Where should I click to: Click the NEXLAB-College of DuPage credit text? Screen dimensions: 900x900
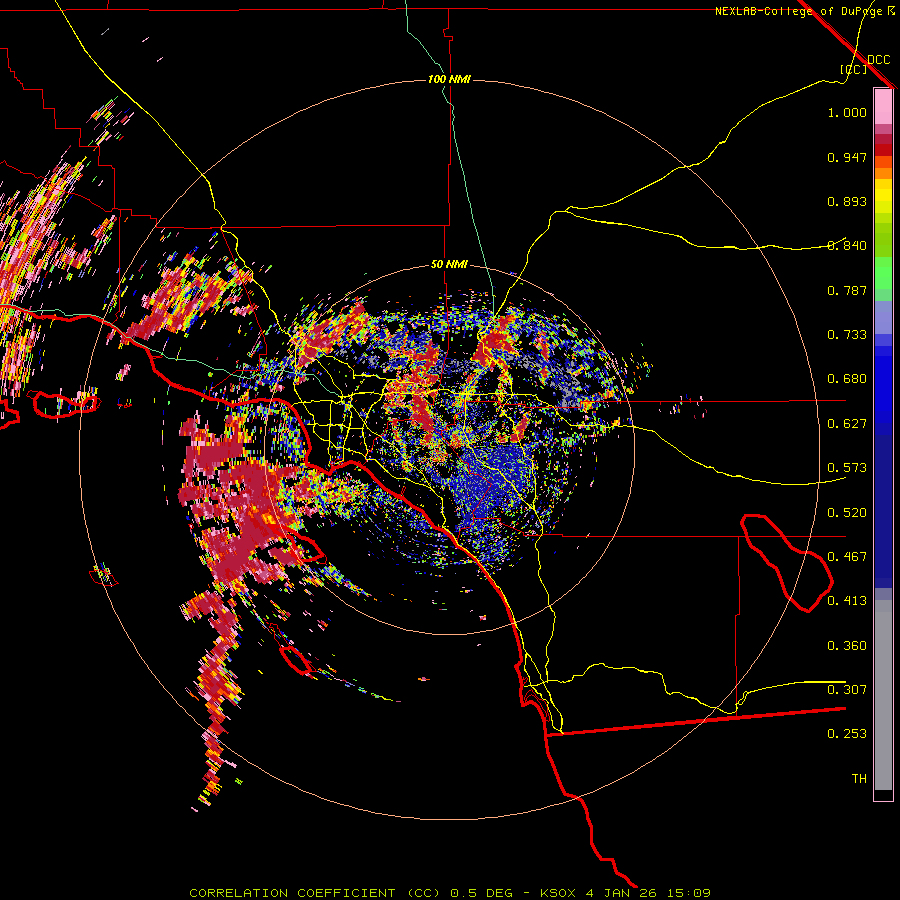click(798, 11)
